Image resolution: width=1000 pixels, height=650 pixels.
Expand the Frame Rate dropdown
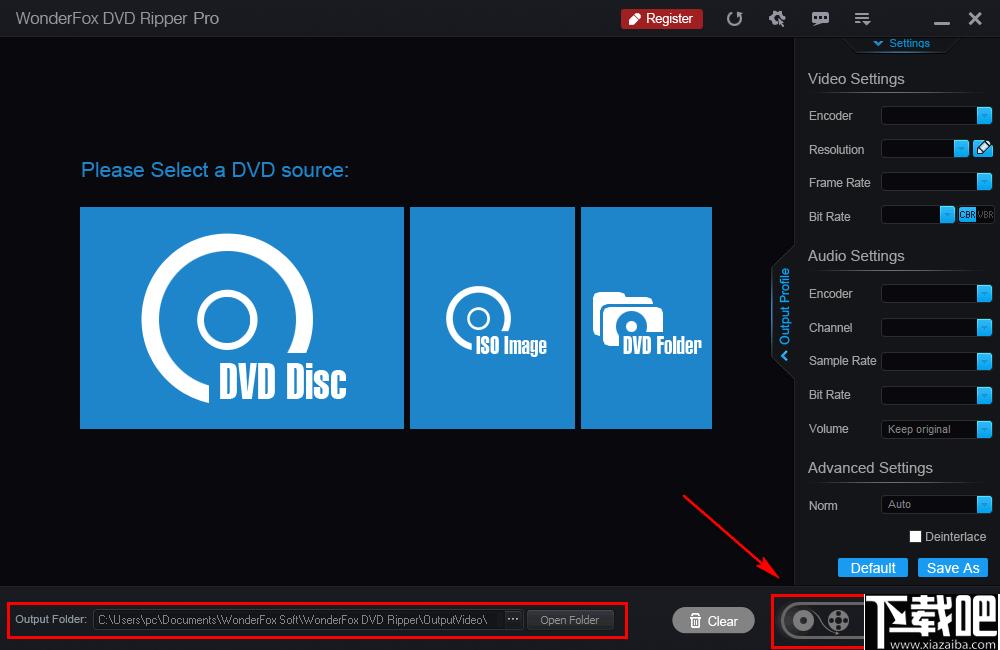point(984,182)
